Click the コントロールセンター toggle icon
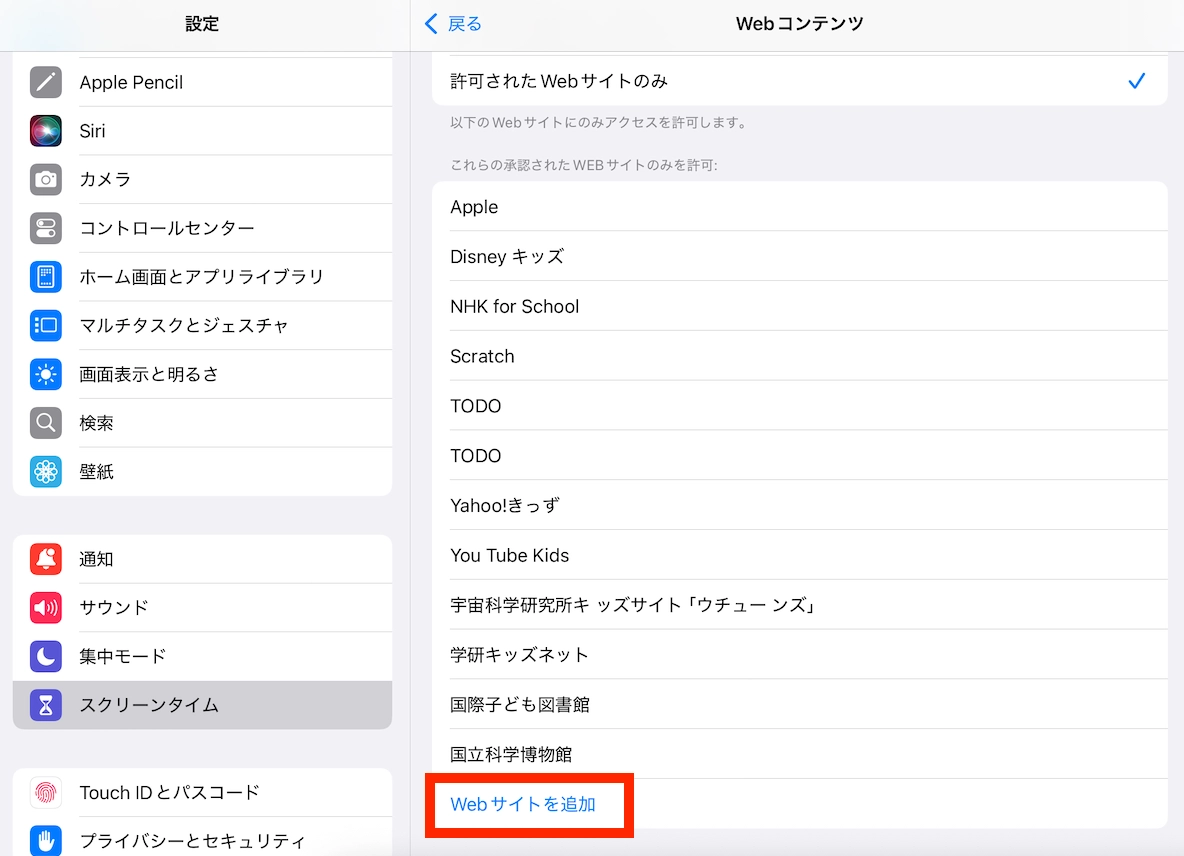The height and width of the screenshot is (856, 1184). pos(46,228)
